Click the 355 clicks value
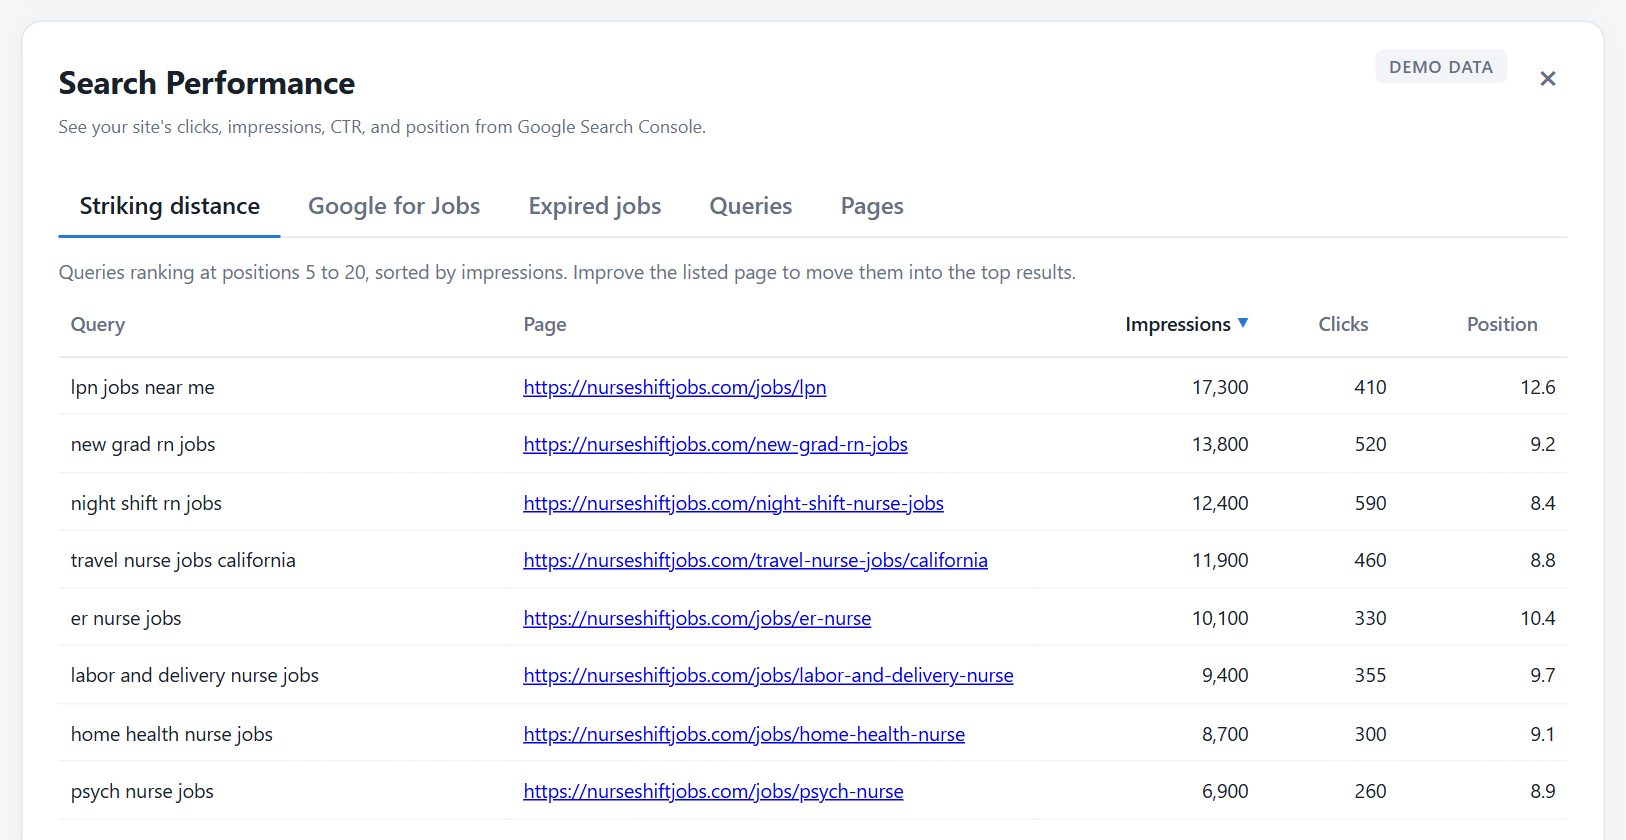Viewport: 1626px width, 840px height. 1370,675
